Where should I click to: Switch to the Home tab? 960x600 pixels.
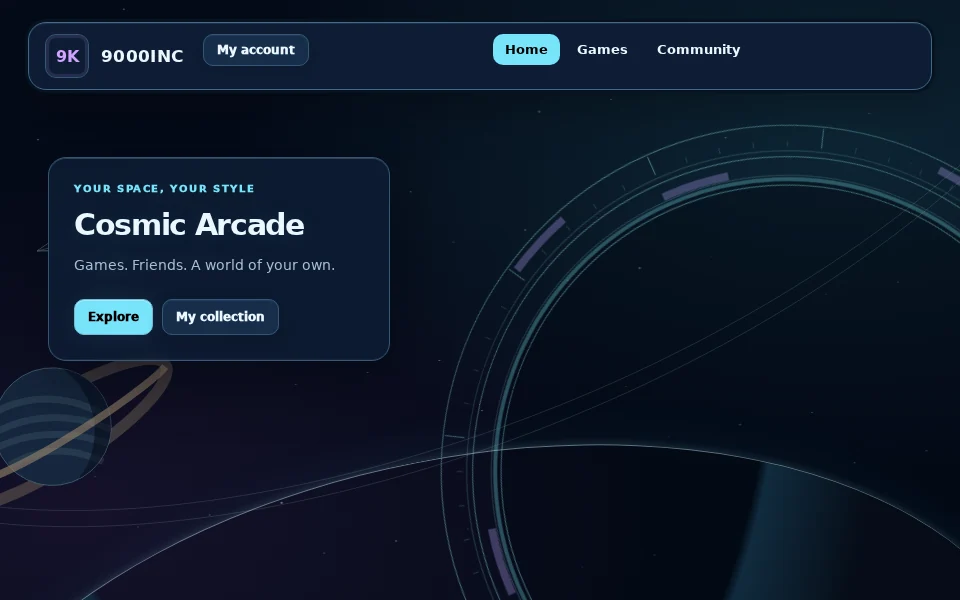coord(526,50)
